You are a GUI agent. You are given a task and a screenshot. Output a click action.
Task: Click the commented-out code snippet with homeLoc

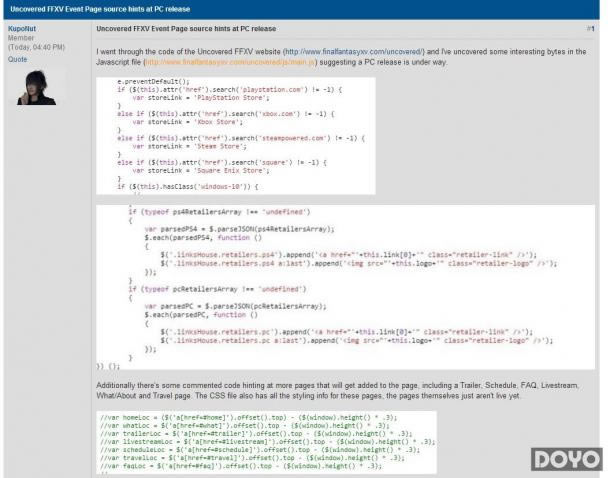(x=266, y=443)
